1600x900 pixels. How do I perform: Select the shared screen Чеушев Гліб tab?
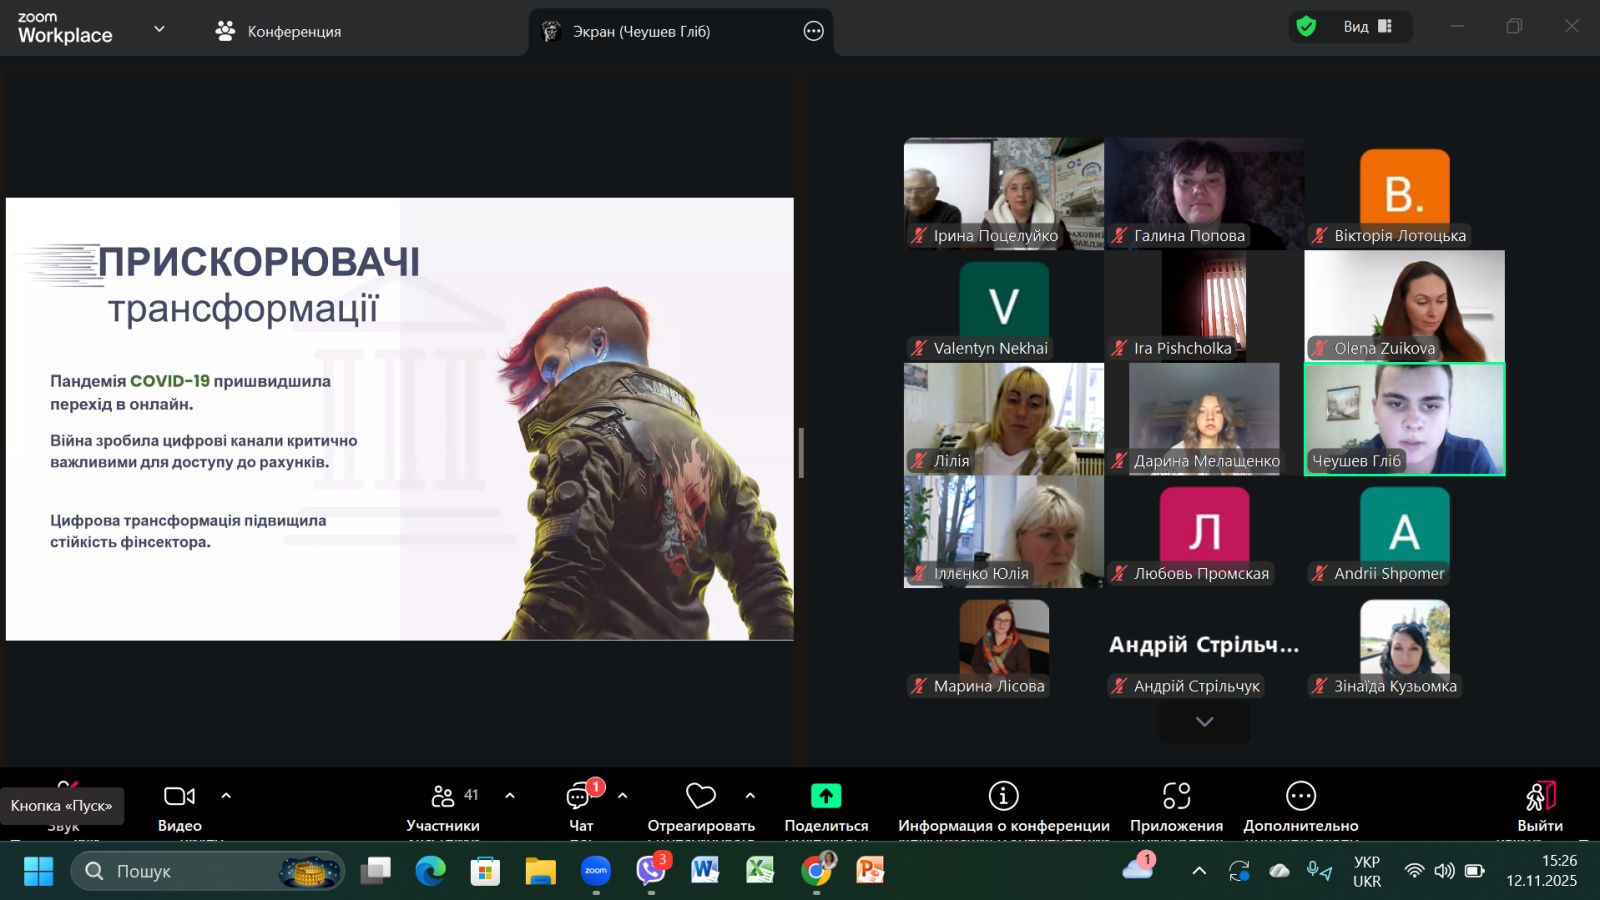(x=640, y=32)
